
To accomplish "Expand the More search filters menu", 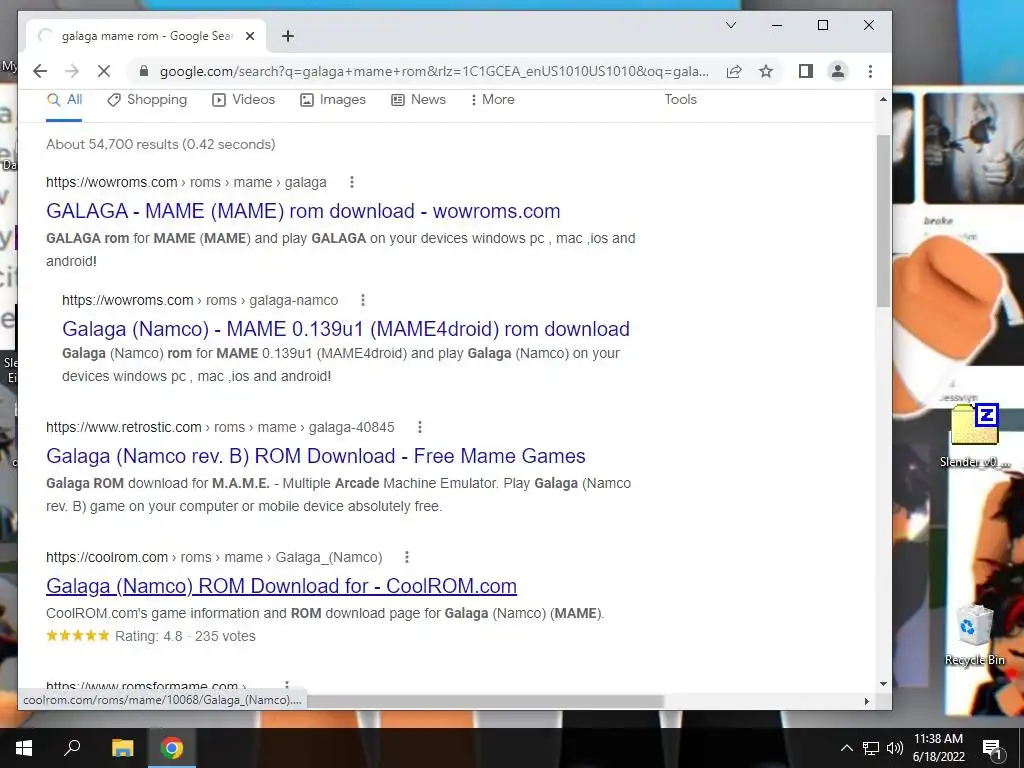I will click(x=492, y=100).
